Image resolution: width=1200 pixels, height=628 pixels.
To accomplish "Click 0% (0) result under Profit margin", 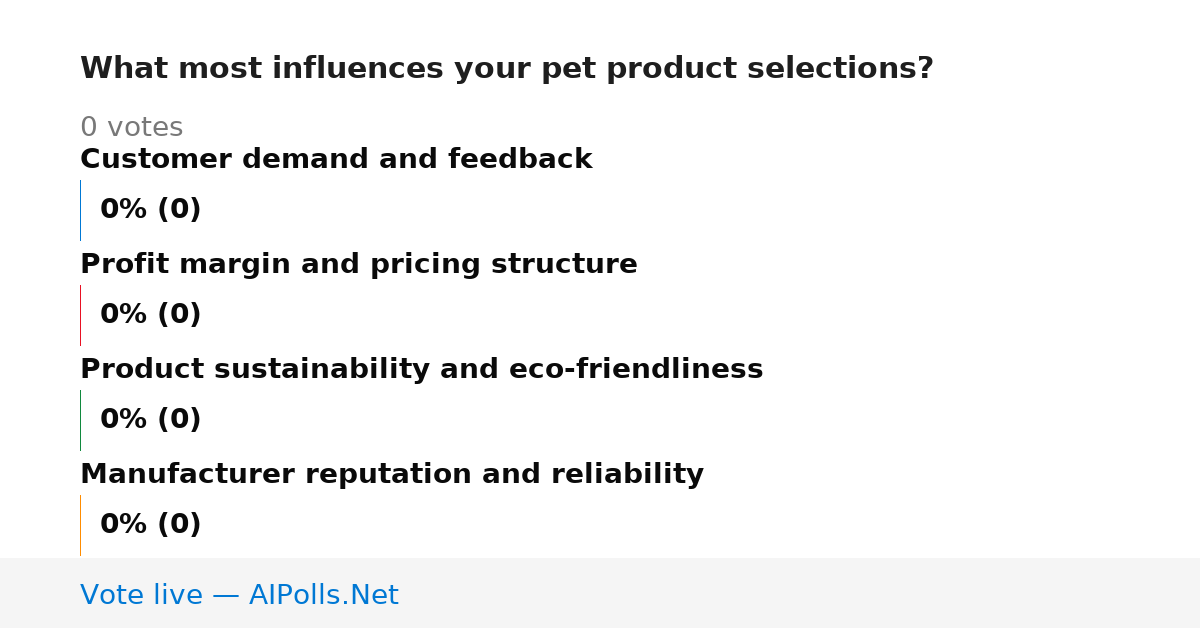I will [x=151, y=315].
